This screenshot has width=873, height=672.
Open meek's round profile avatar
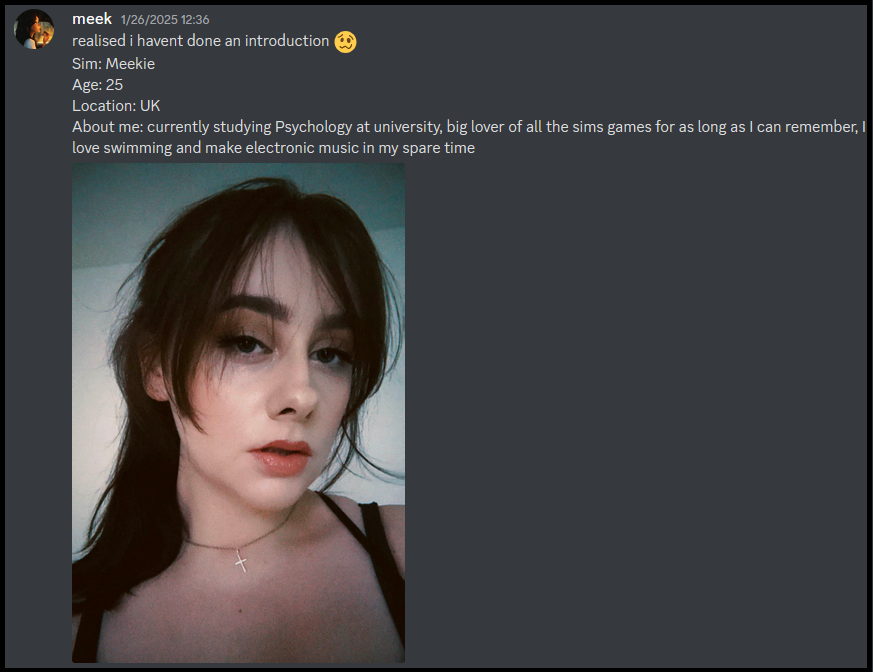coord(34,29)
